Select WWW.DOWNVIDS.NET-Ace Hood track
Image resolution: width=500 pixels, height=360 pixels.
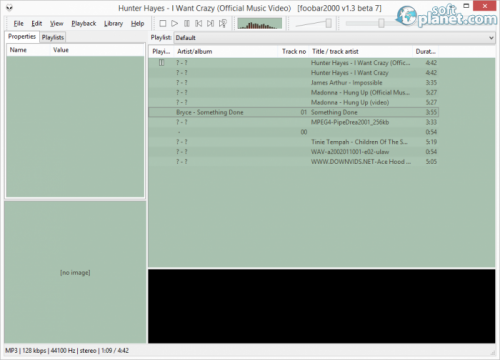293,162
